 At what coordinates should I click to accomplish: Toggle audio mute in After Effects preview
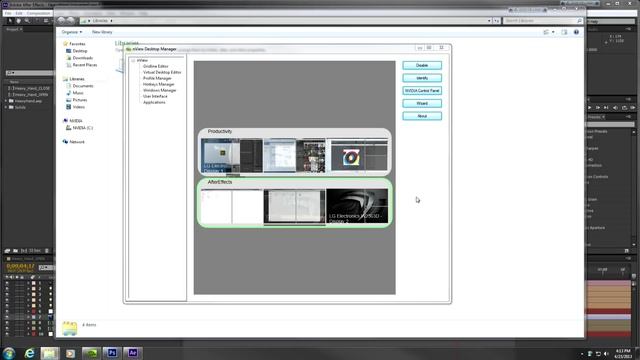coord(616,108)
